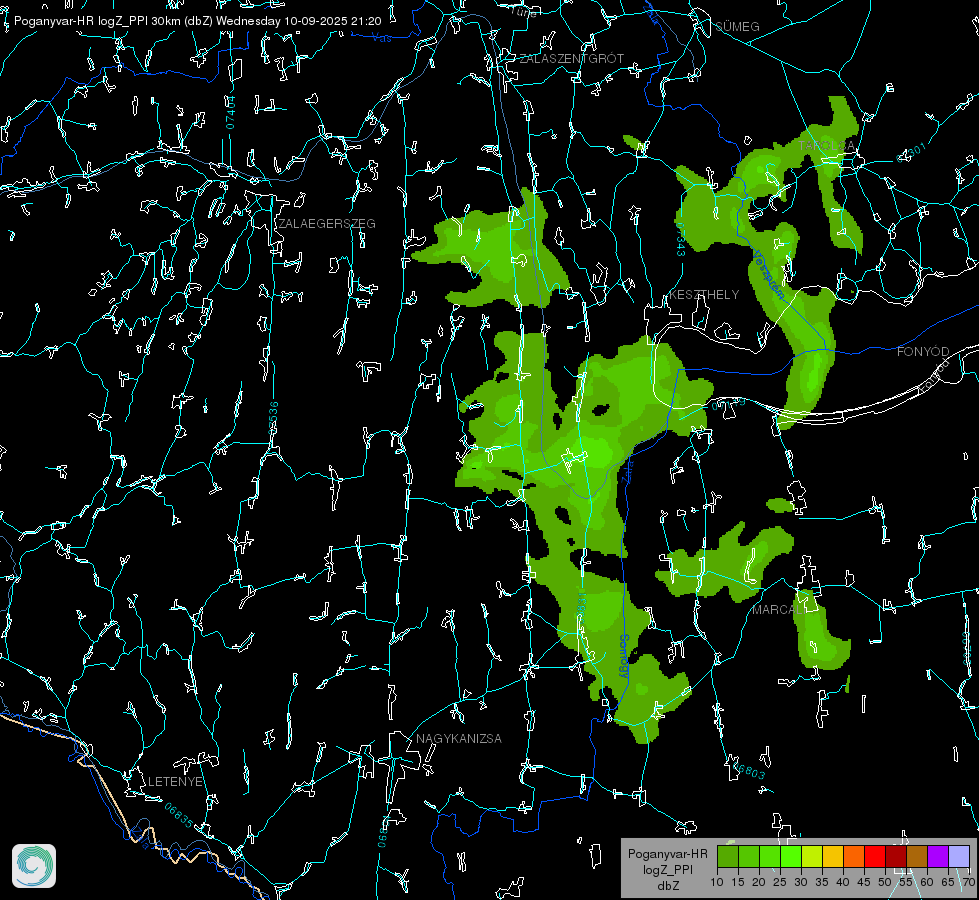Select the yellow 35–40 dBZ swatch
The width and height of the screenshot is (979, 900).
834,856
